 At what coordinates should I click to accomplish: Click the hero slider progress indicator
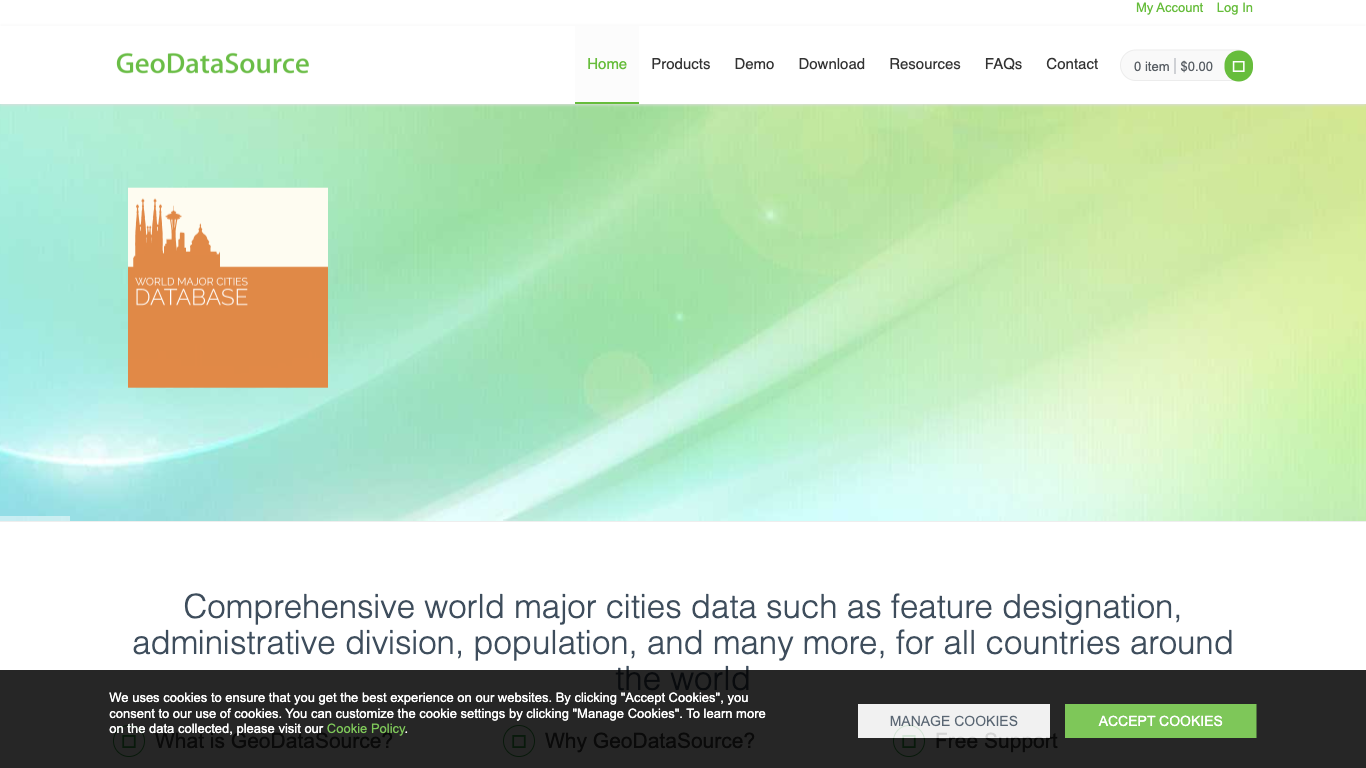pos(35,518)
